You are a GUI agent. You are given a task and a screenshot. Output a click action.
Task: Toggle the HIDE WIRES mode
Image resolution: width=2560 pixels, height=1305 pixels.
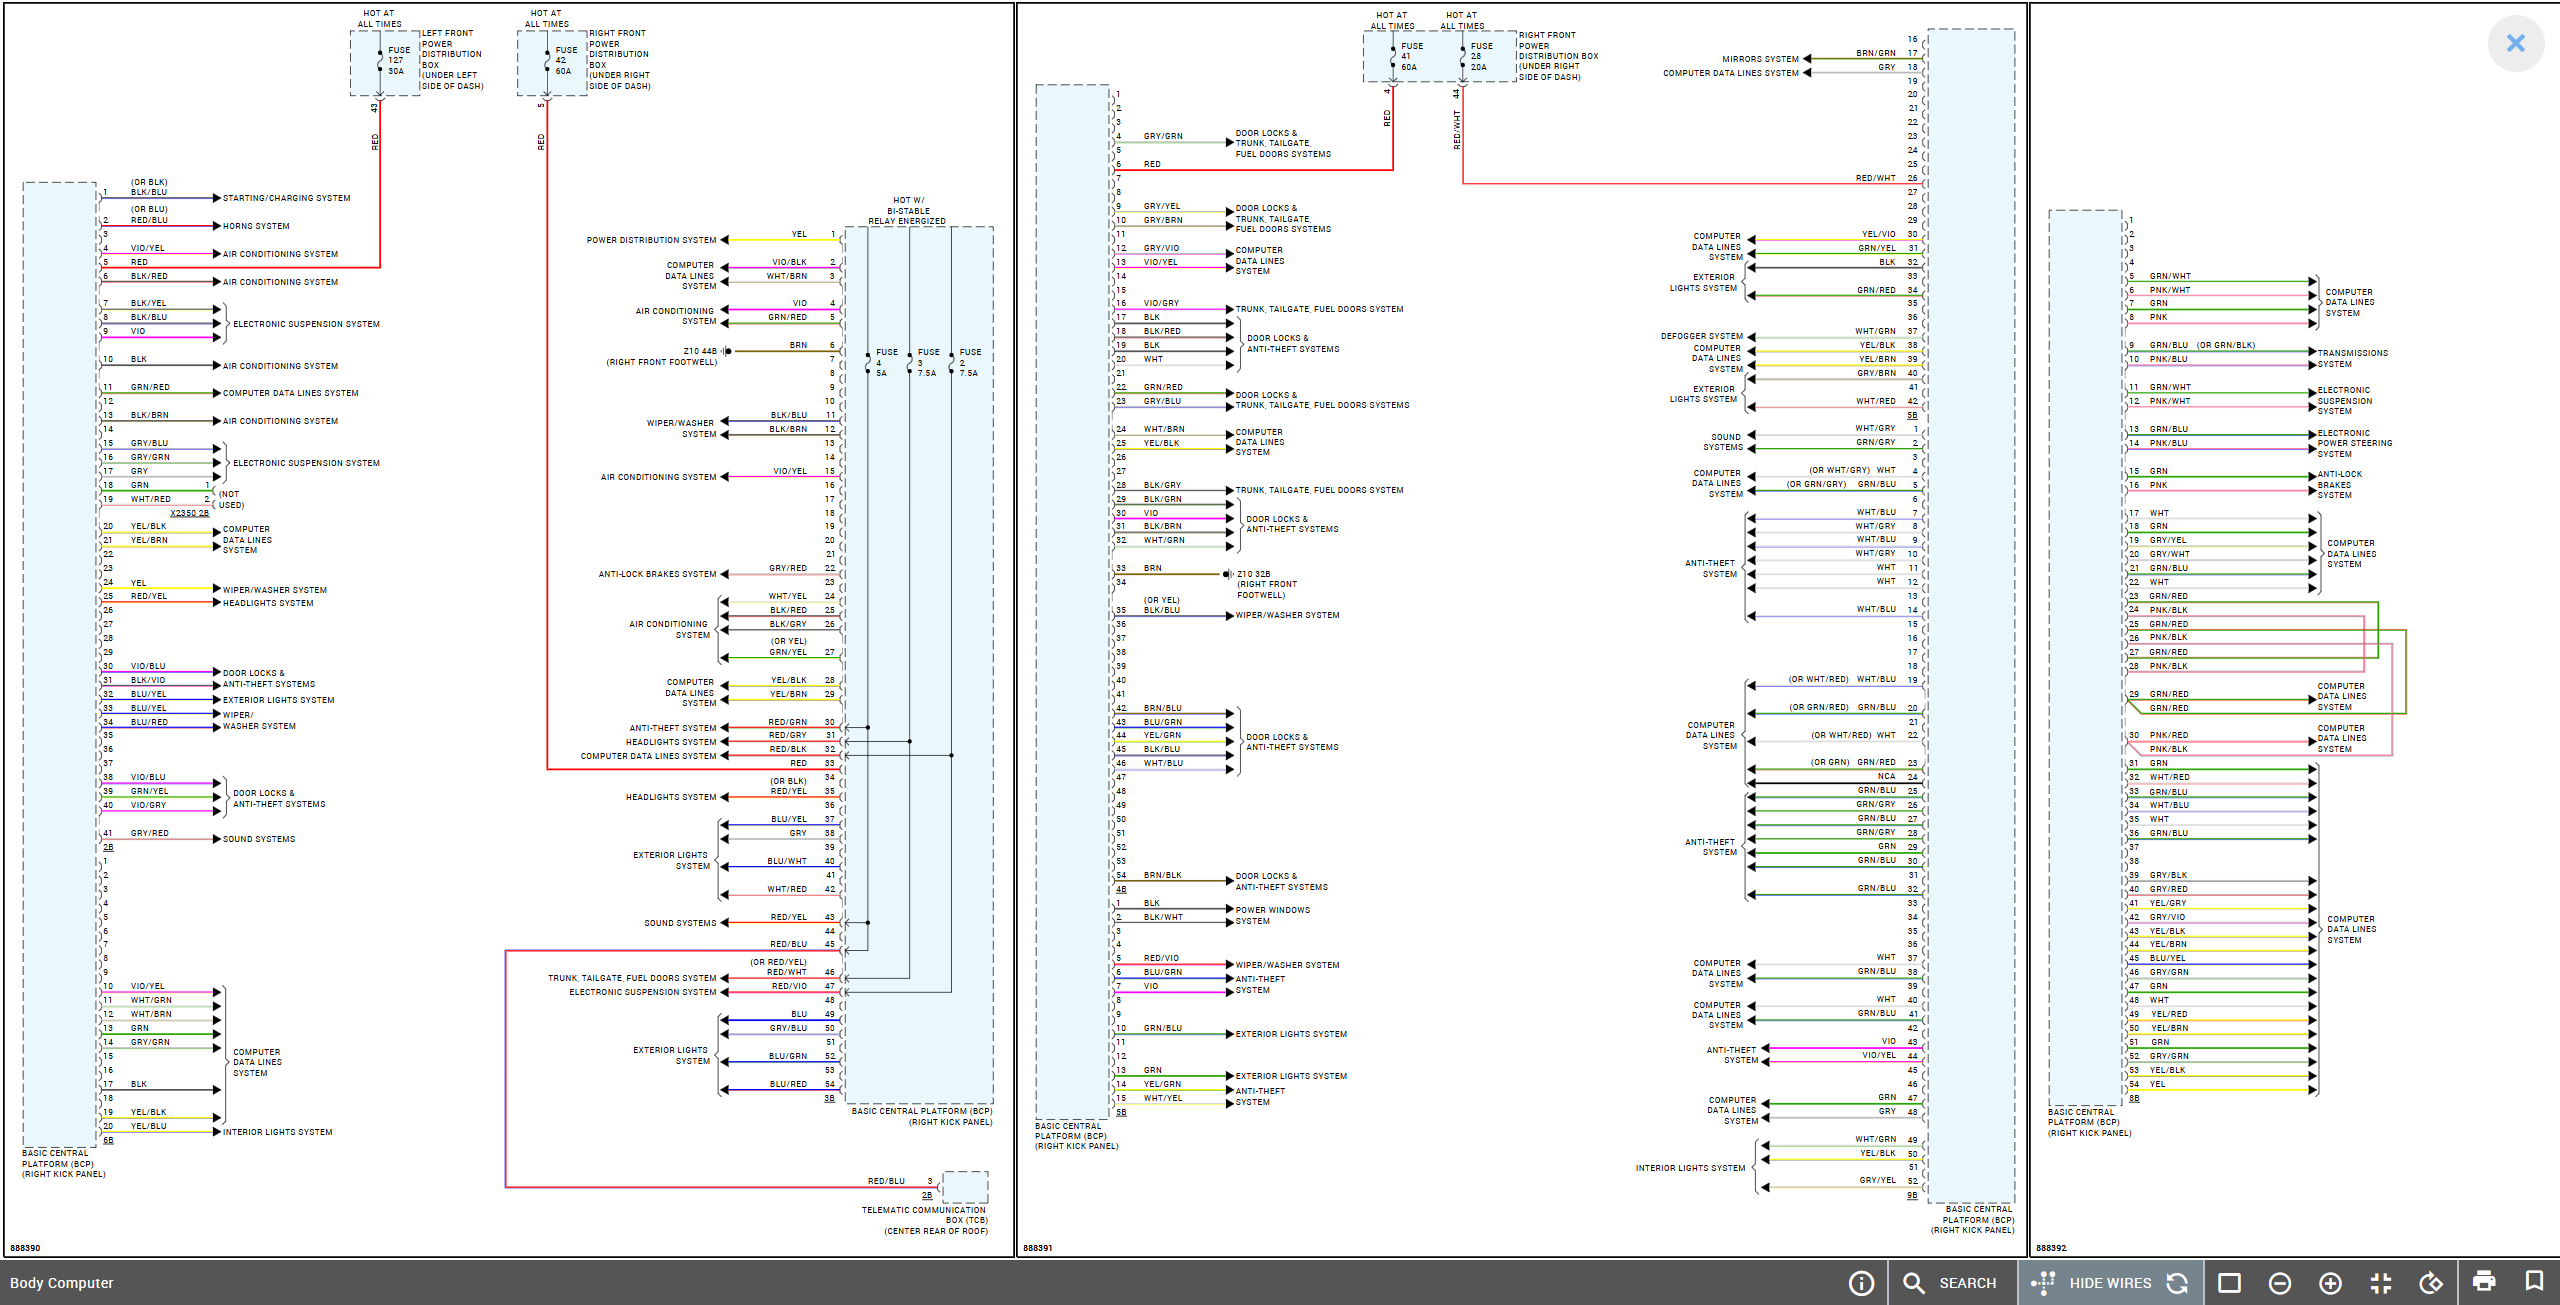(2109, 1283)
